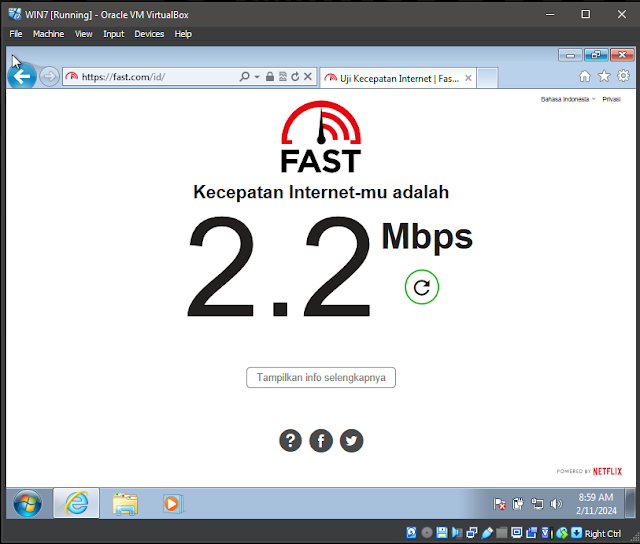This screenshot has height=544, width=640.
Task: Click VirtualBox USB status icon
Action: pyautogui.click(x=487, y=533)
